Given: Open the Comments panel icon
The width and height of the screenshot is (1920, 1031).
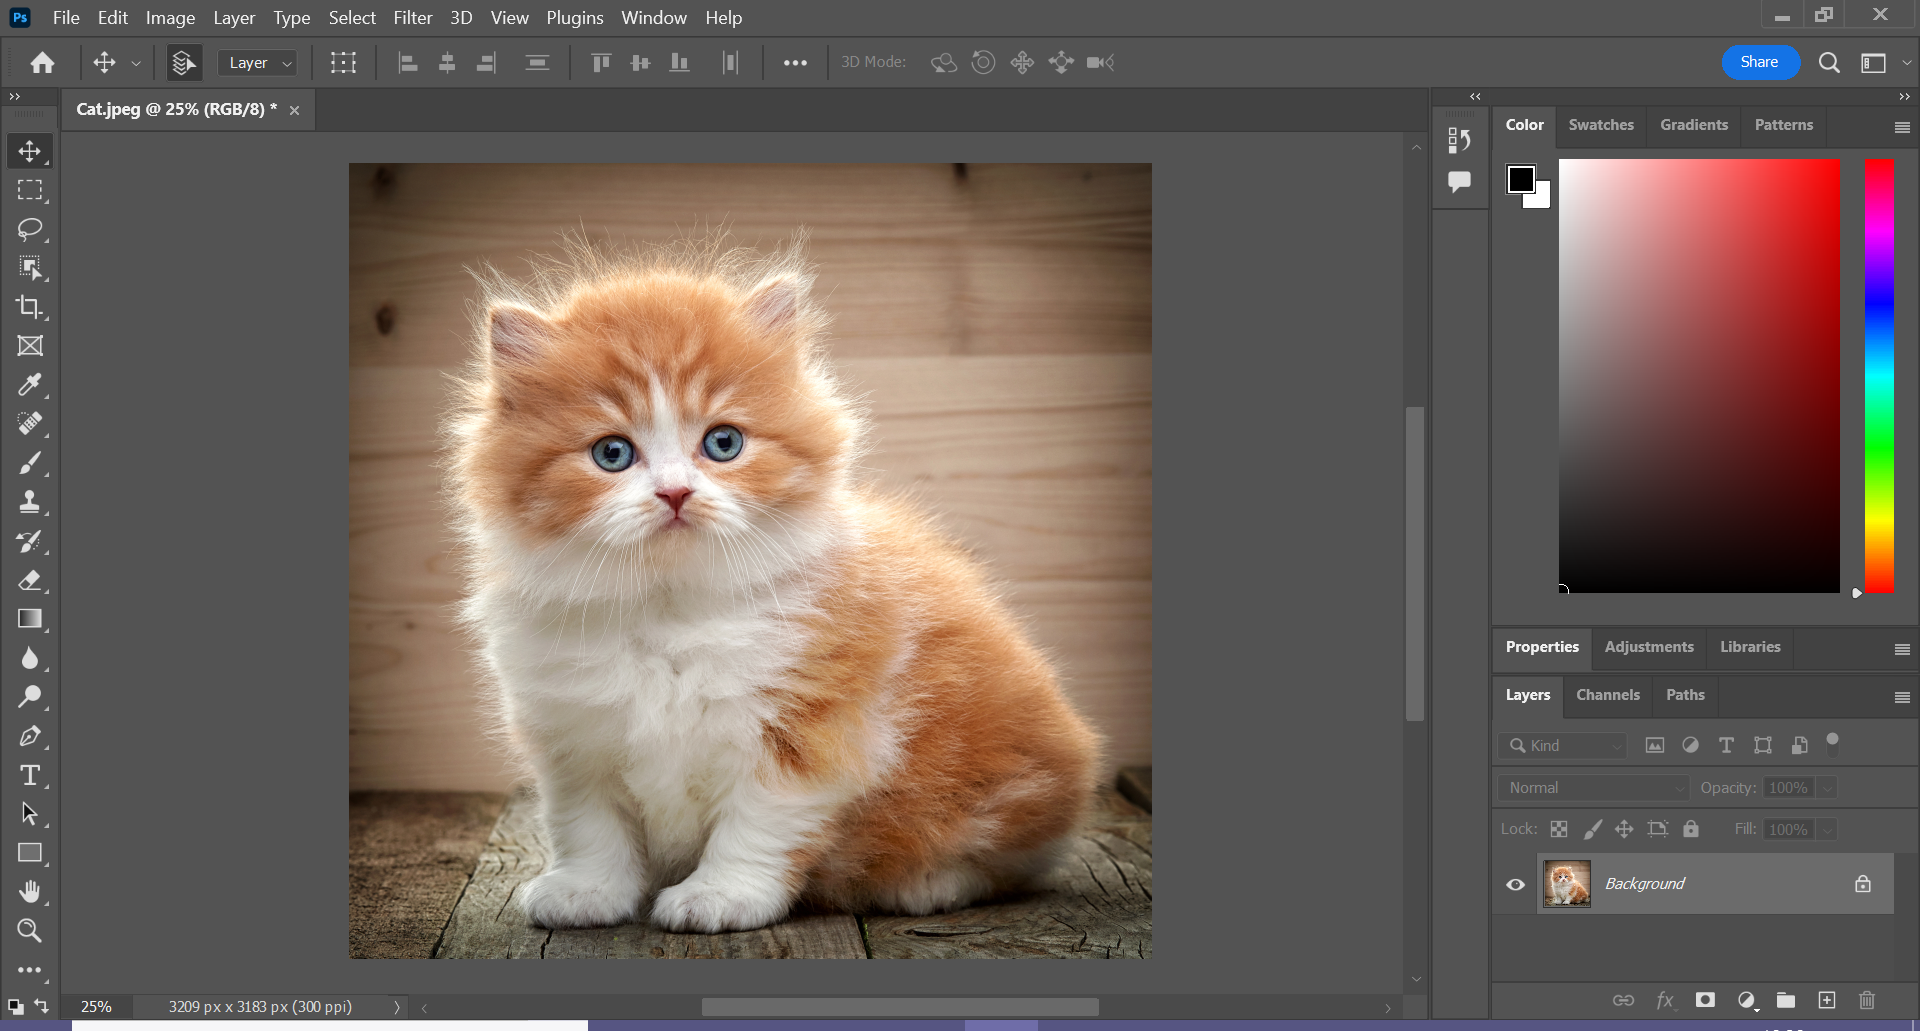Looking at the screenshot, I should [1459, 182].
